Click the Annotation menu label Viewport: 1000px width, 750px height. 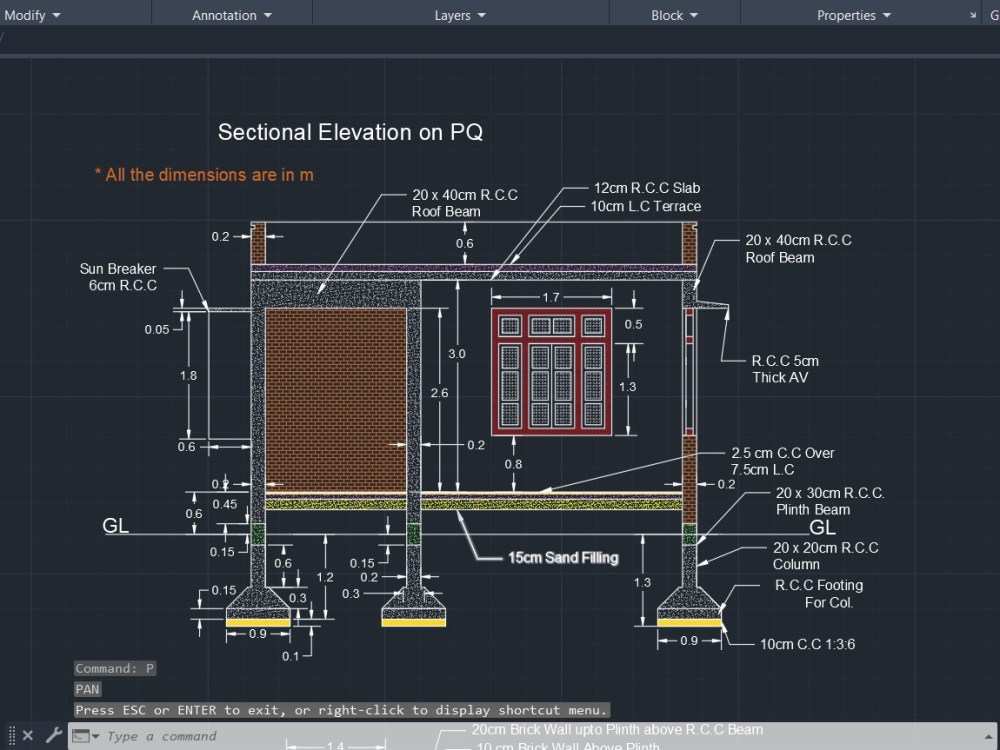[x=224, y=15]
